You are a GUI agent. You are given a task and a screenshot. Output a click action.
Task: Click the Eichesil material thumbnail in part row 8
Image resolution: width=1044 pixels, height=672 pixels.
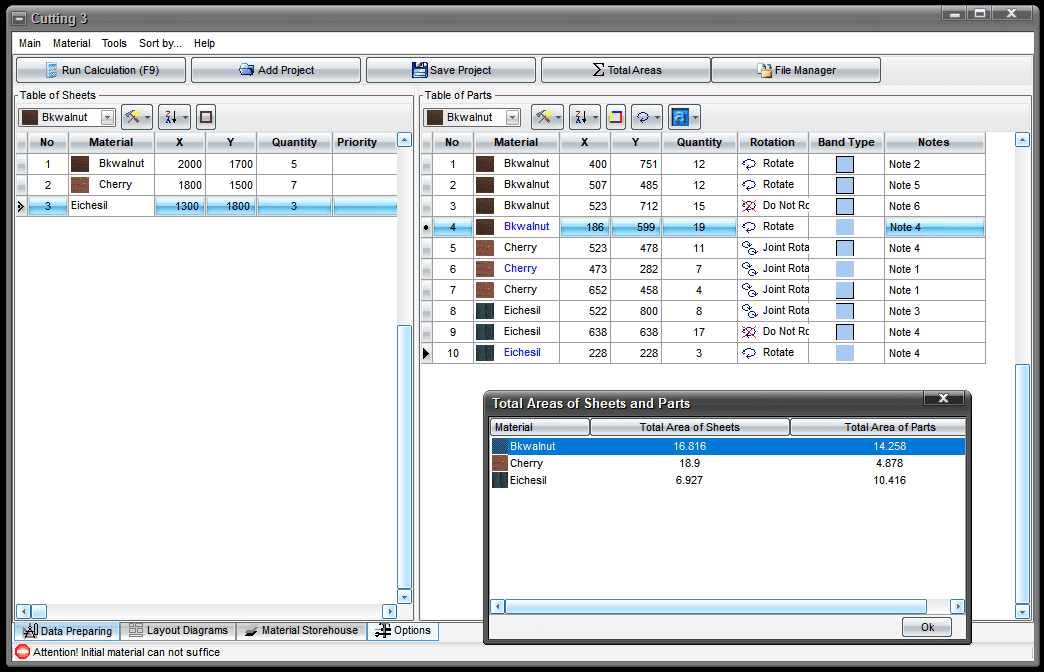[485, 311]
